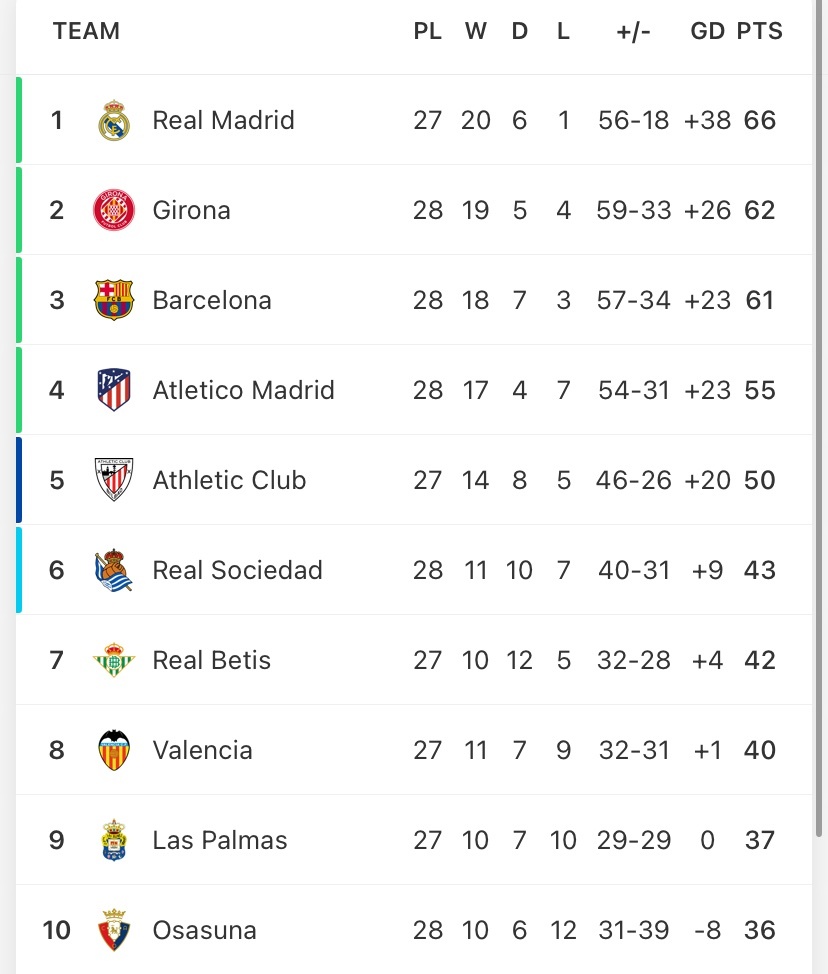Open the Real Madrid team name link

tap(223, 121)
